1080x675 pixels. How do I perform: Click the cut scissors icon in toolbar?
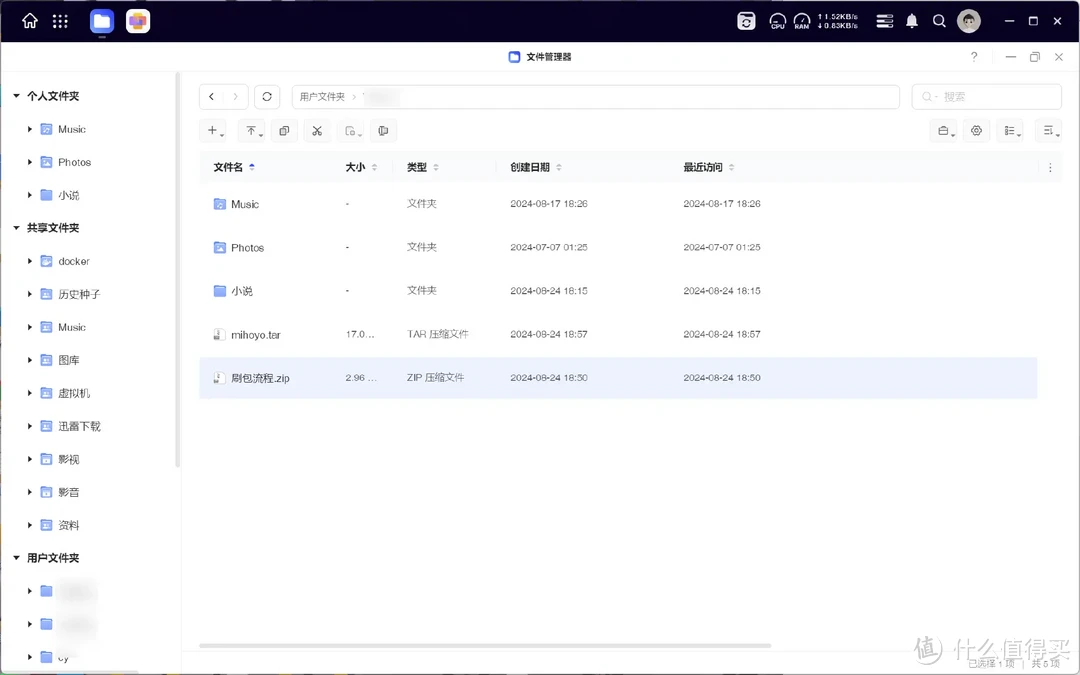(x=317, y=131)
